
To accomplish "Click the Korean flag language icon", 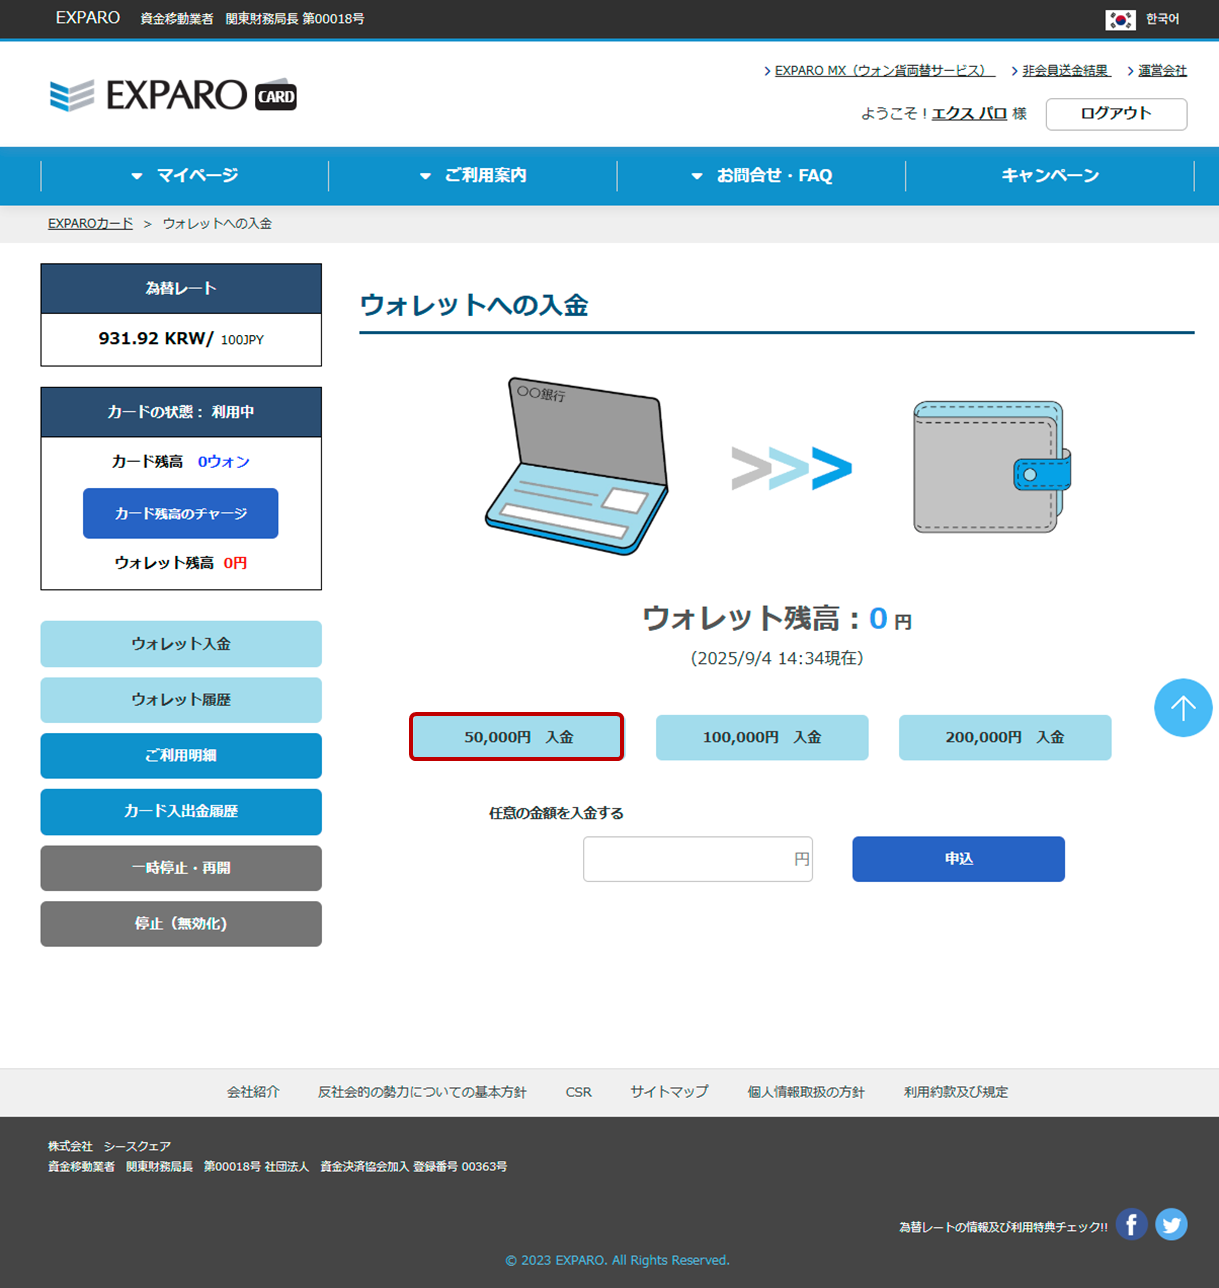I will (1120, 19).
